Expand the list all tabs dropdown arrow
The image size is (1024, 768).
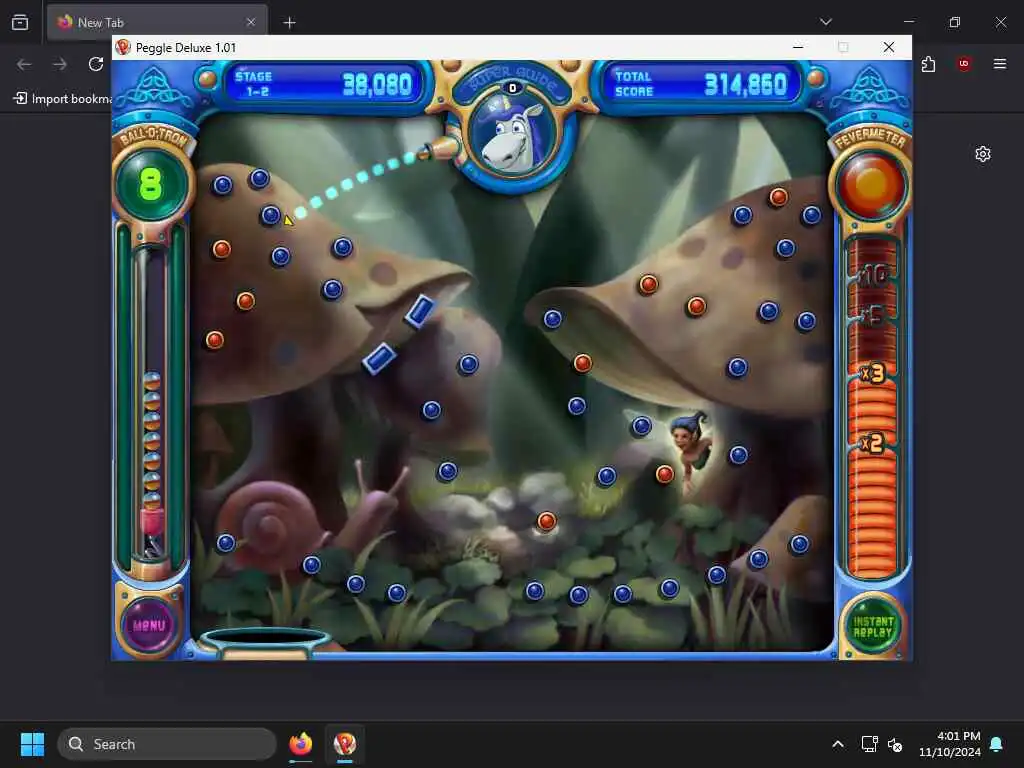click(825, 22)
